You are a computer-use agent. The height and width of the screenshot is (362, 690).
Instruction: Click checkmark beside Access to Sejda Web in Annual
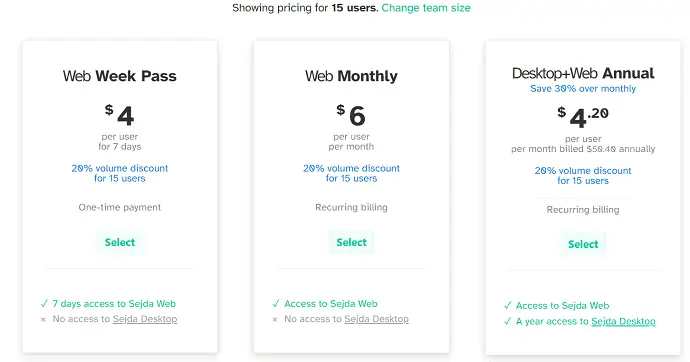[507, 305]
